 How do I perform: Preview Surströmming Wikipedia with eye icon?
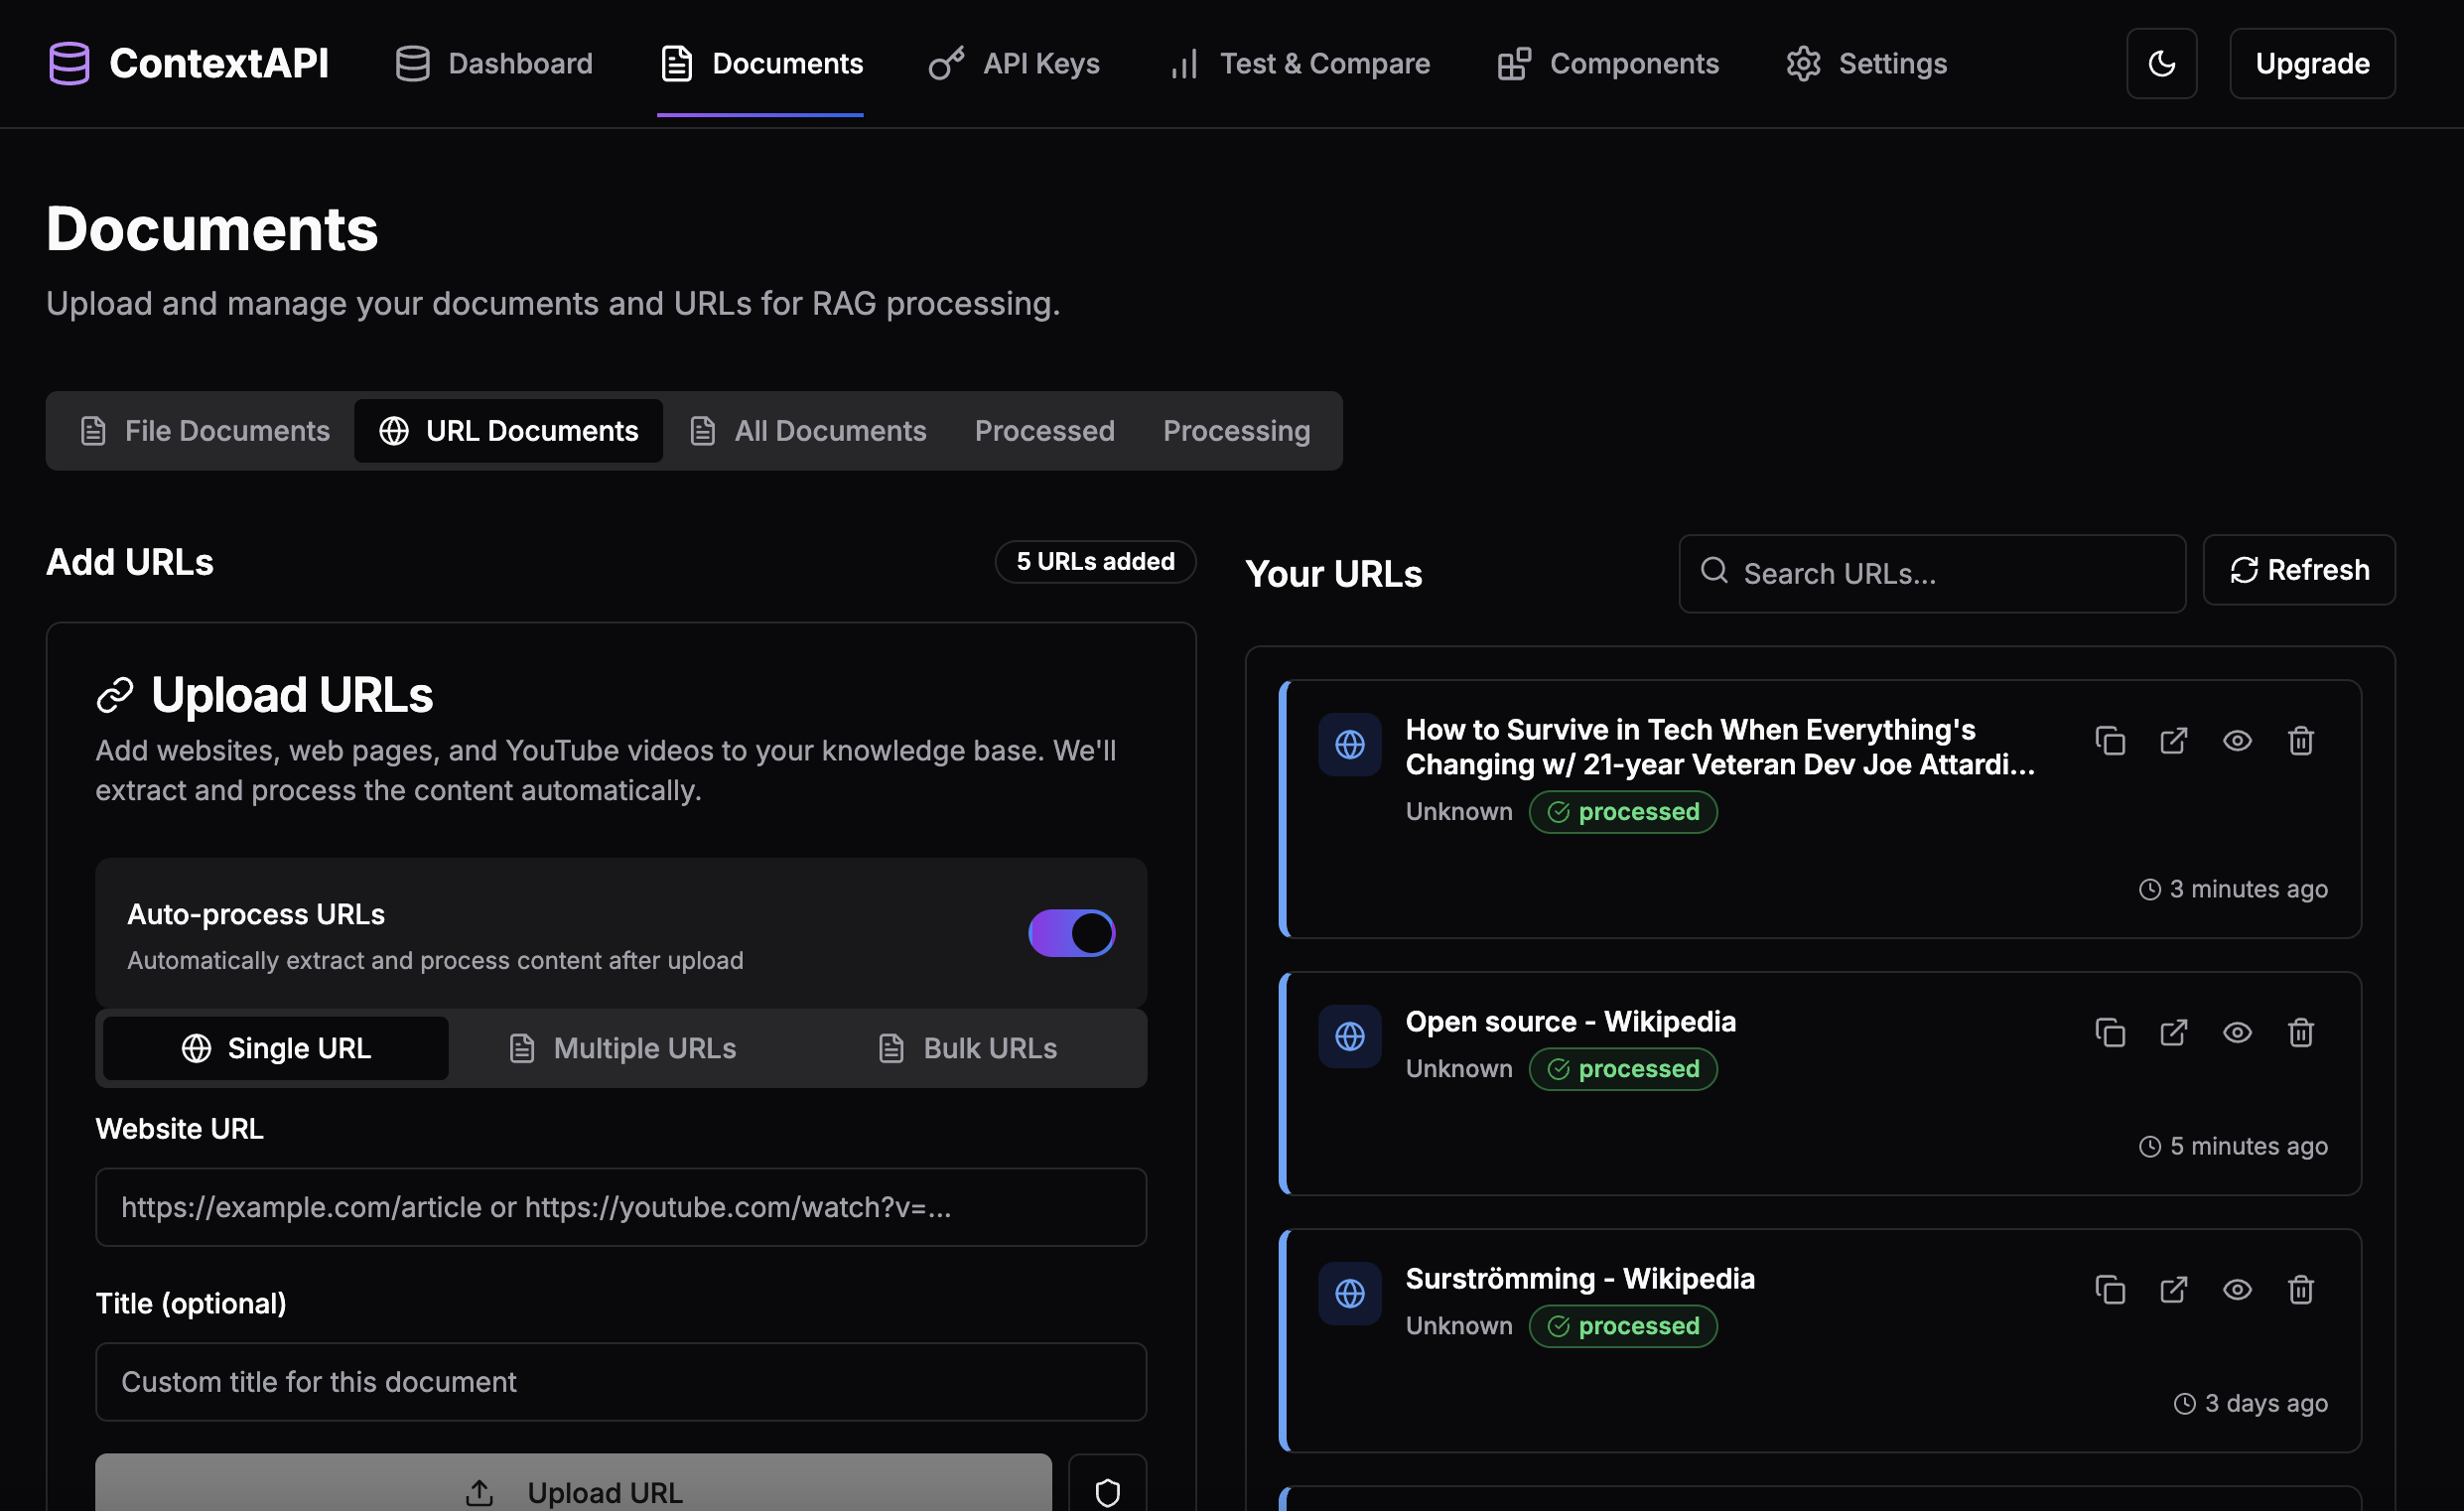(2236, 1289)
